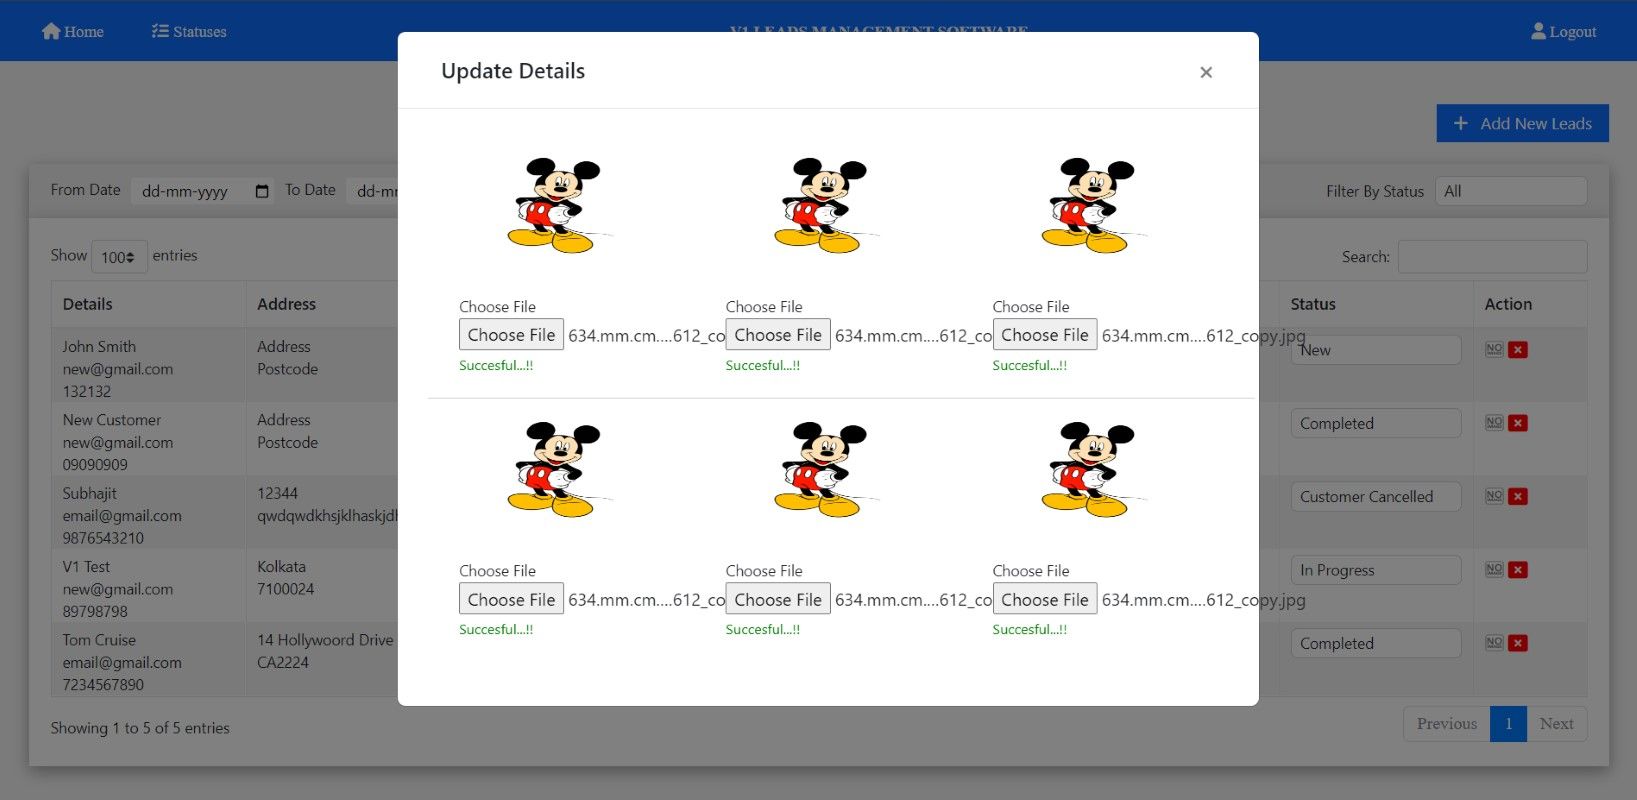Click the phone number 7234567890

coord(103,685)
